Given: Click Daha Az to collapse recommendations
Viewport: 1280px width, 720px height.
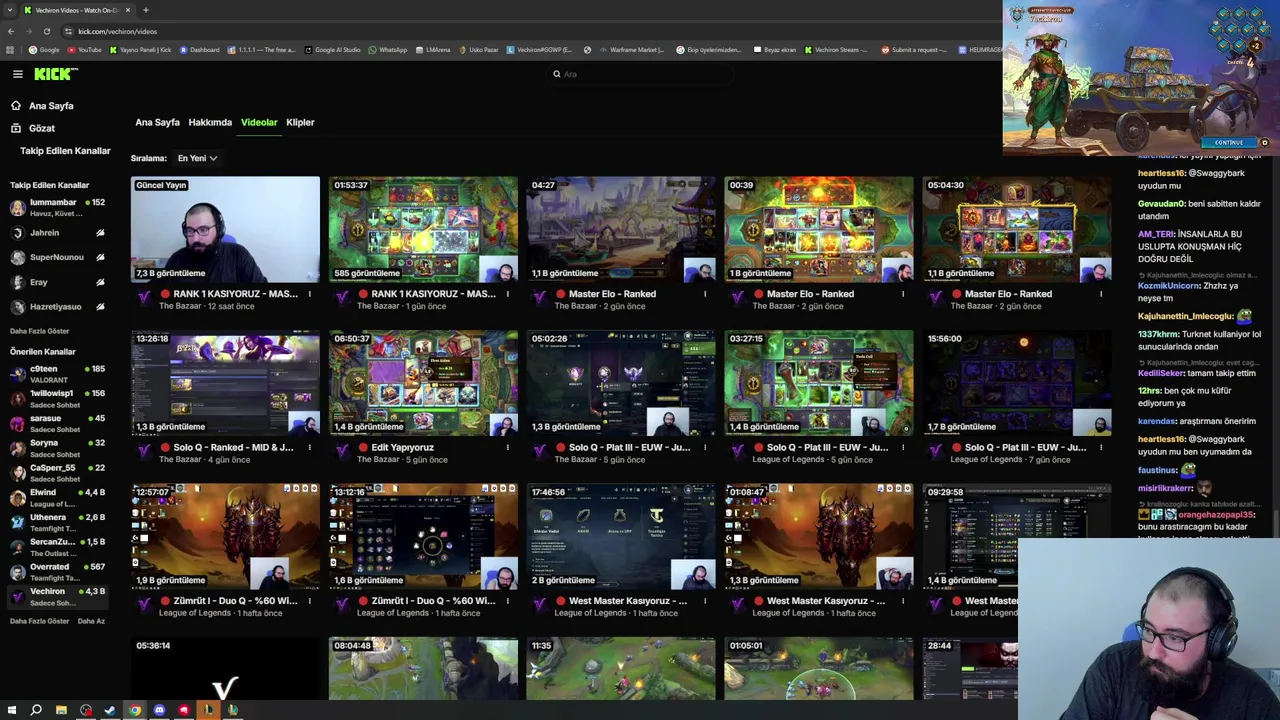Looking at the screenshot, I should click(x=91, y=621).
